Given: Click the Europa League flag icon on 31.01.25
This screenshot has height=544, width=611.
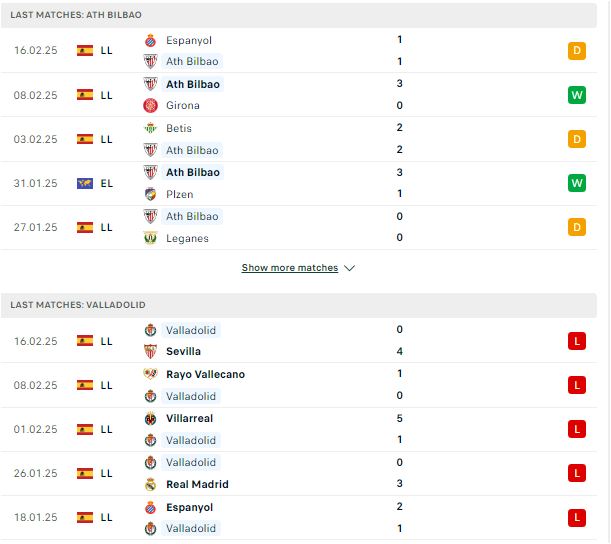Looking at the screenshot, I should point(85,183).
